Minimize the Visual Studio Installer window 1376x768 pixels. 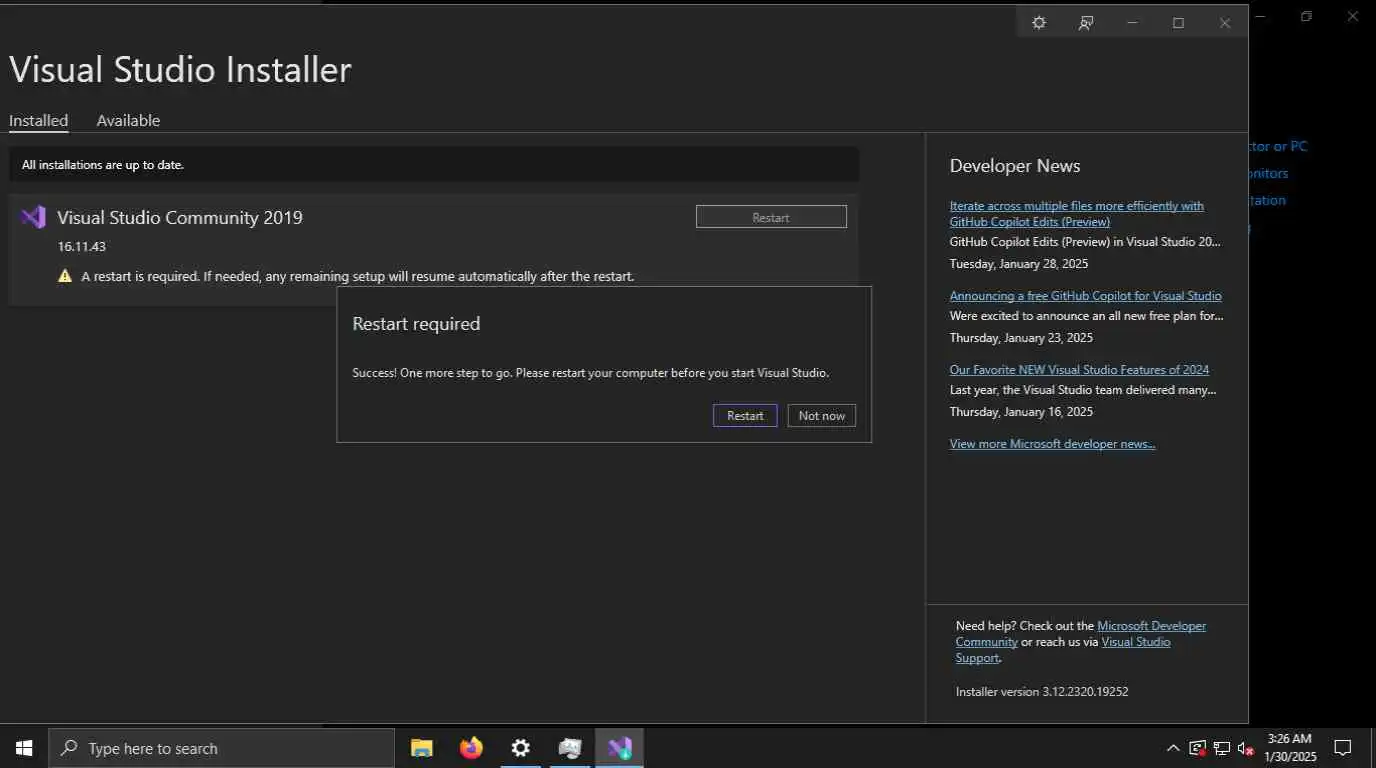(x=1132, y=22)
